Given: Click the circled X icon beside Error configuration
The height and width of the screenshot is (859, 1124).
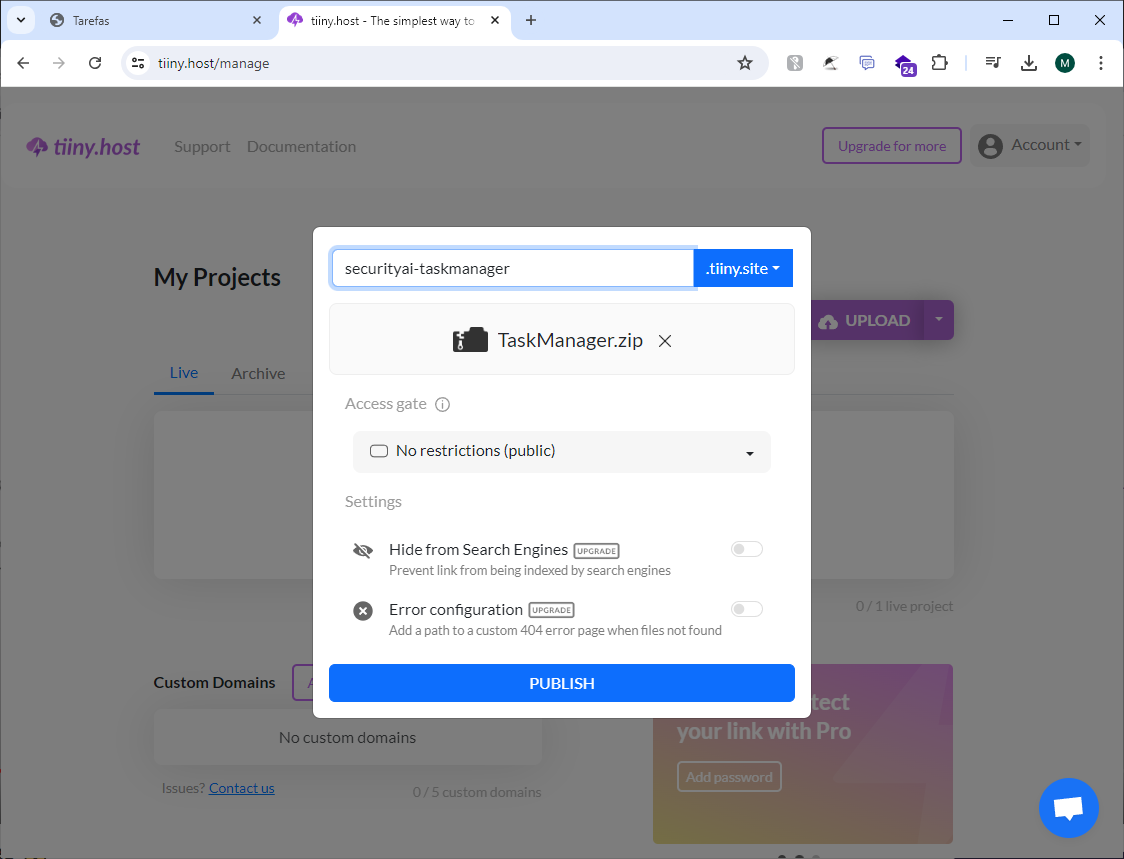Looking at the screenshot, I should click(x=363, y=611).
